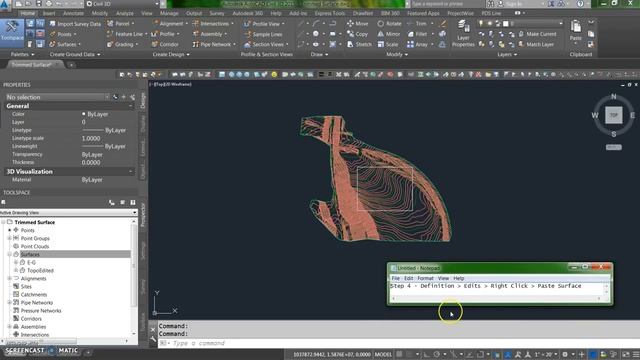This screenshot has width=640, height=360.
Task: Expand the Alignments tree node
Action: pyautogui.click(x=9, y=278)
